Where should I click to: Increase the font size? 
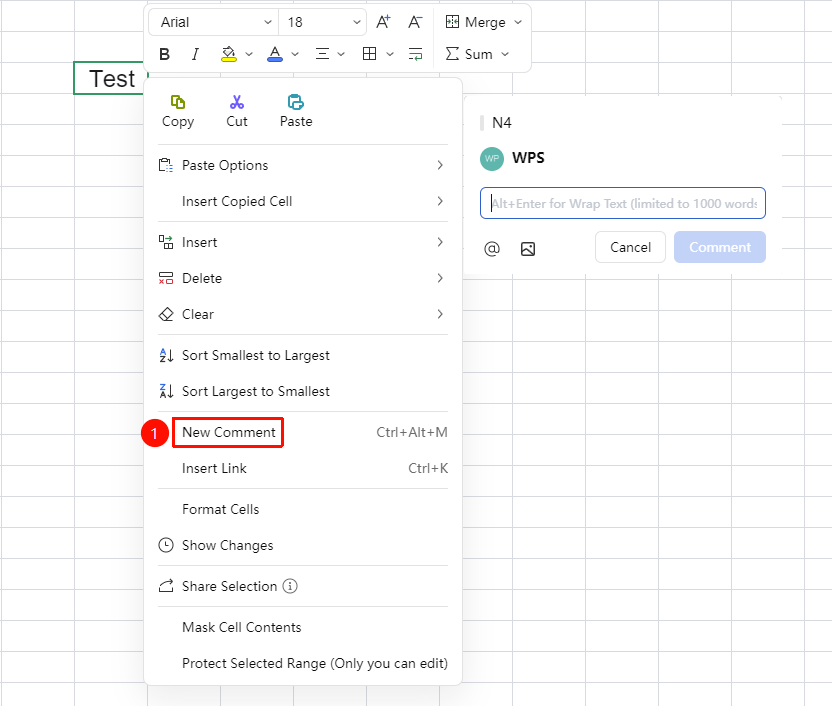click(x=383, y=22)
